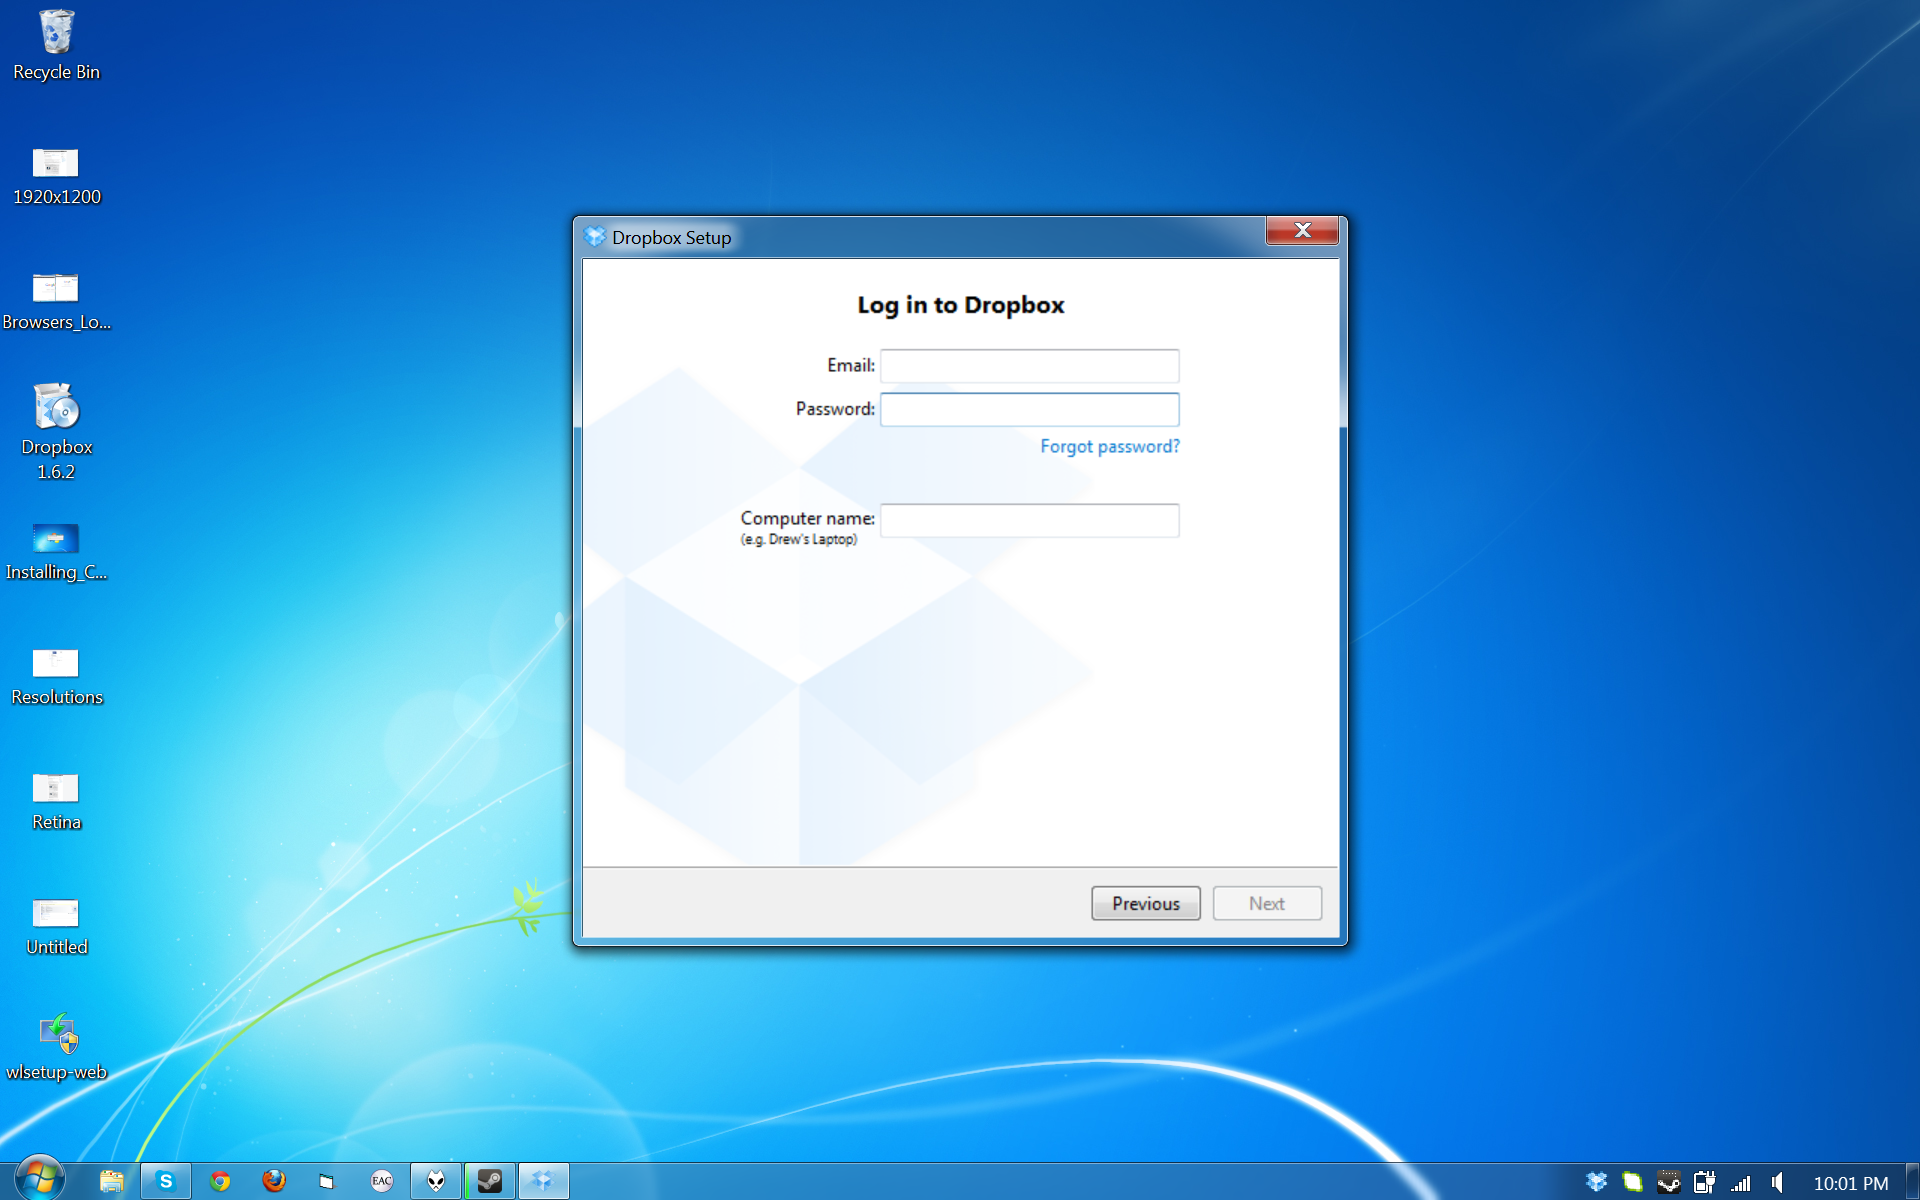The image size is (1920, 1200).
Task: Launch Firefox from the taskbar
Action: (x=274, y=1181)
